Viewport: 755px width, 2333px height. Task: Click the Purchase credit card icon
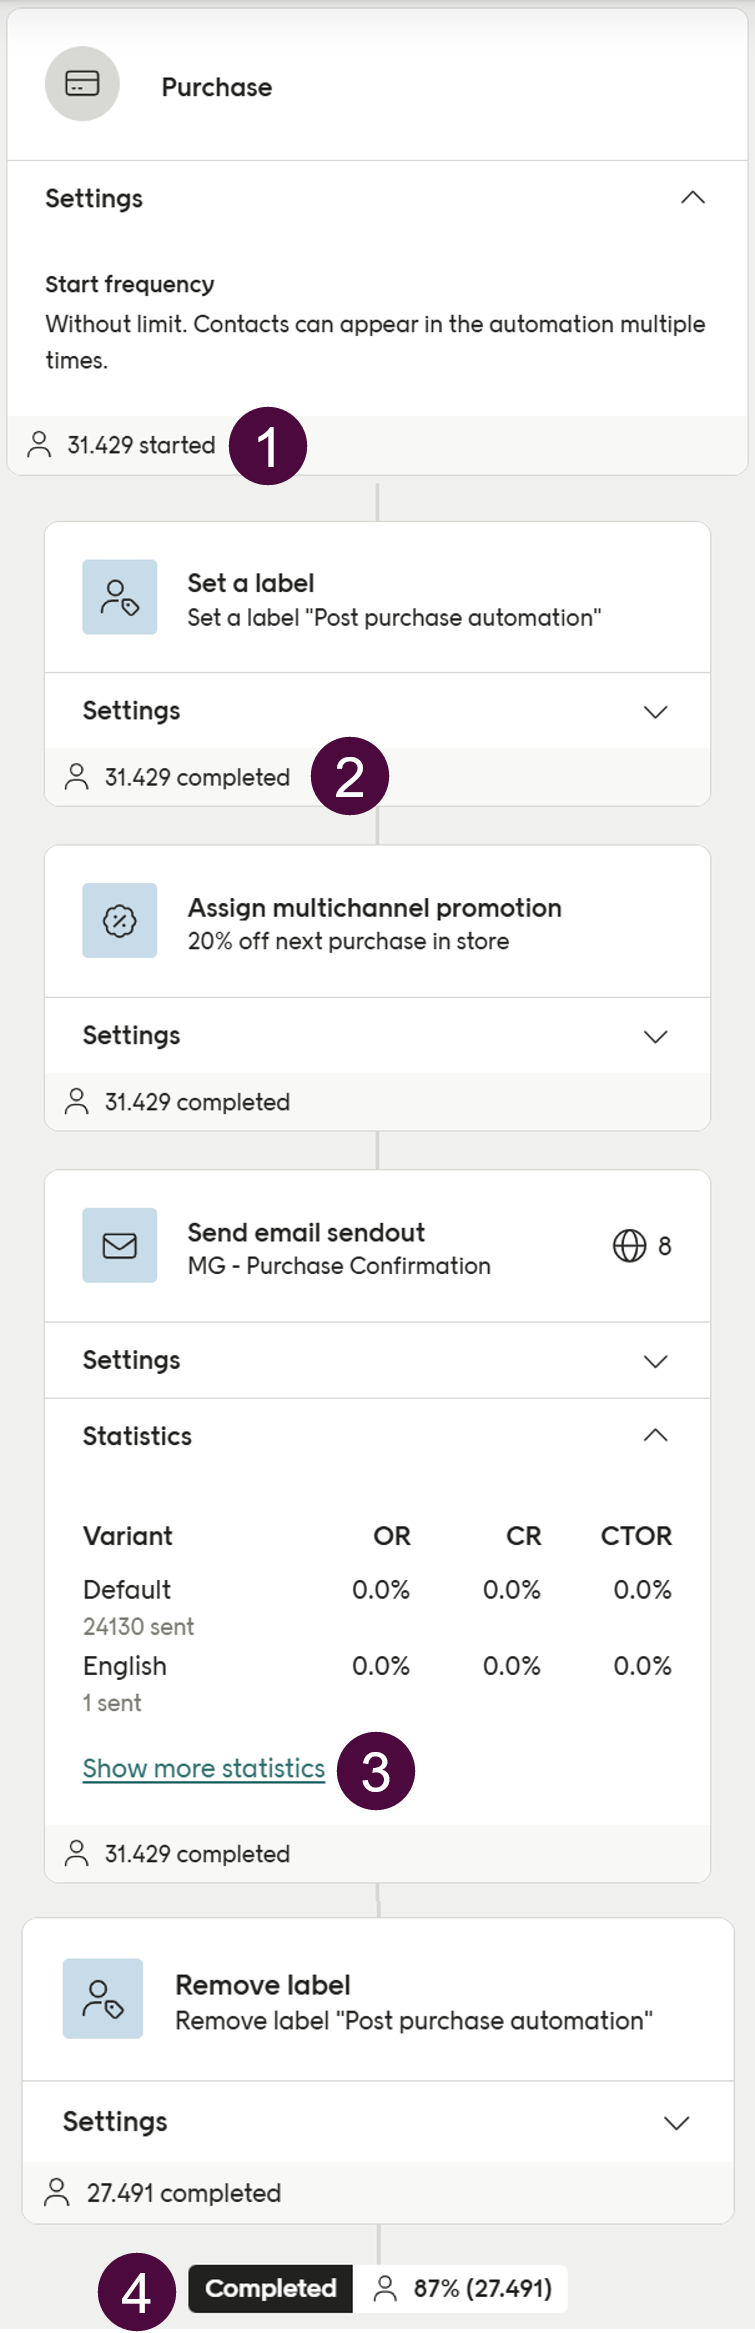tap(82, 84)
